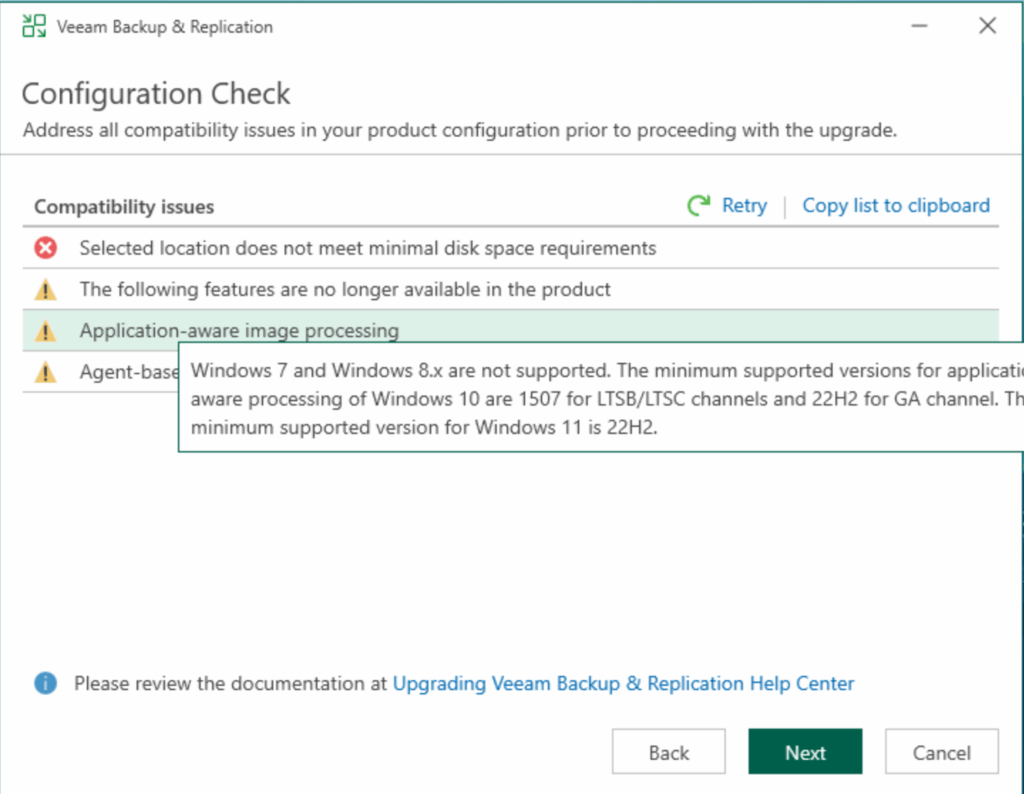Click the red error icon for disk space
1024x794 pixels.
(46, 248)
